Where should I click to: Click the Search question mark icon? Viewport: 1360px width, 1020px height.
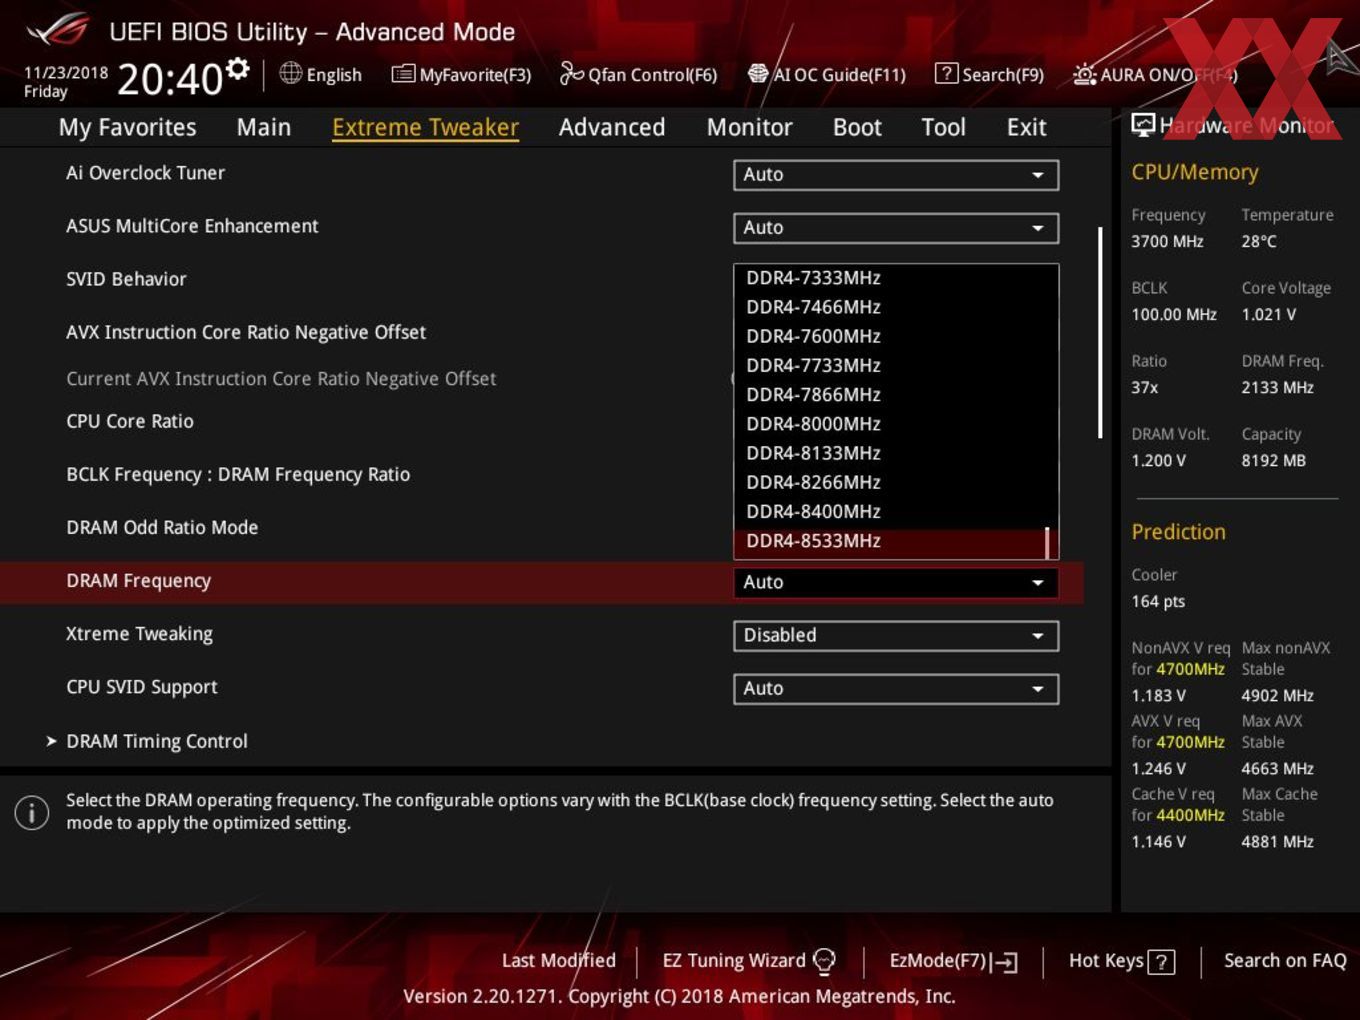(x=946, y=74)
